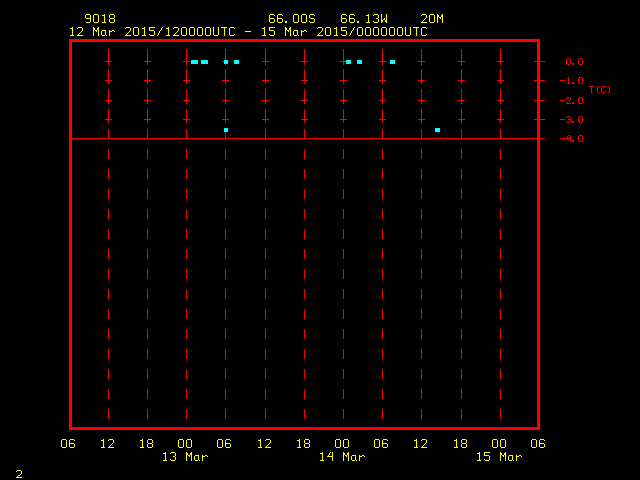
Task: Click the T(C) axis unit label
Action: point(600,89)
